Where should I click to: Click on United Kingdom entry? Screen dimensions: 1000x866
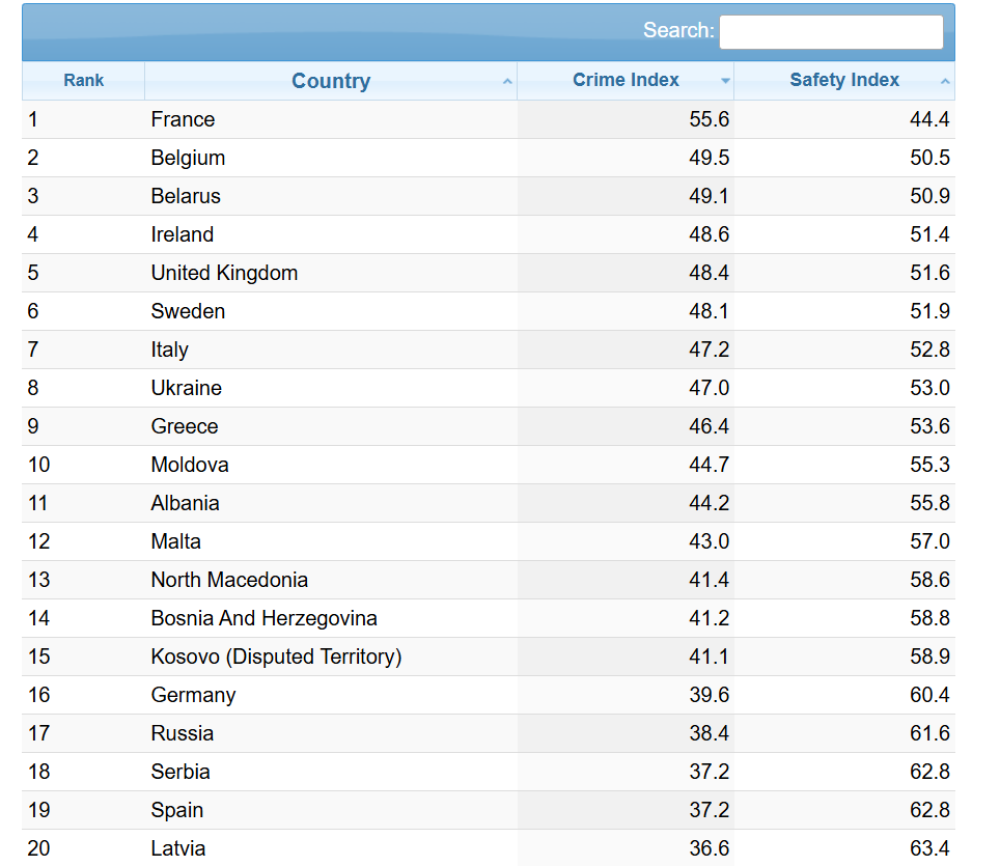click(x=224, y=273)
